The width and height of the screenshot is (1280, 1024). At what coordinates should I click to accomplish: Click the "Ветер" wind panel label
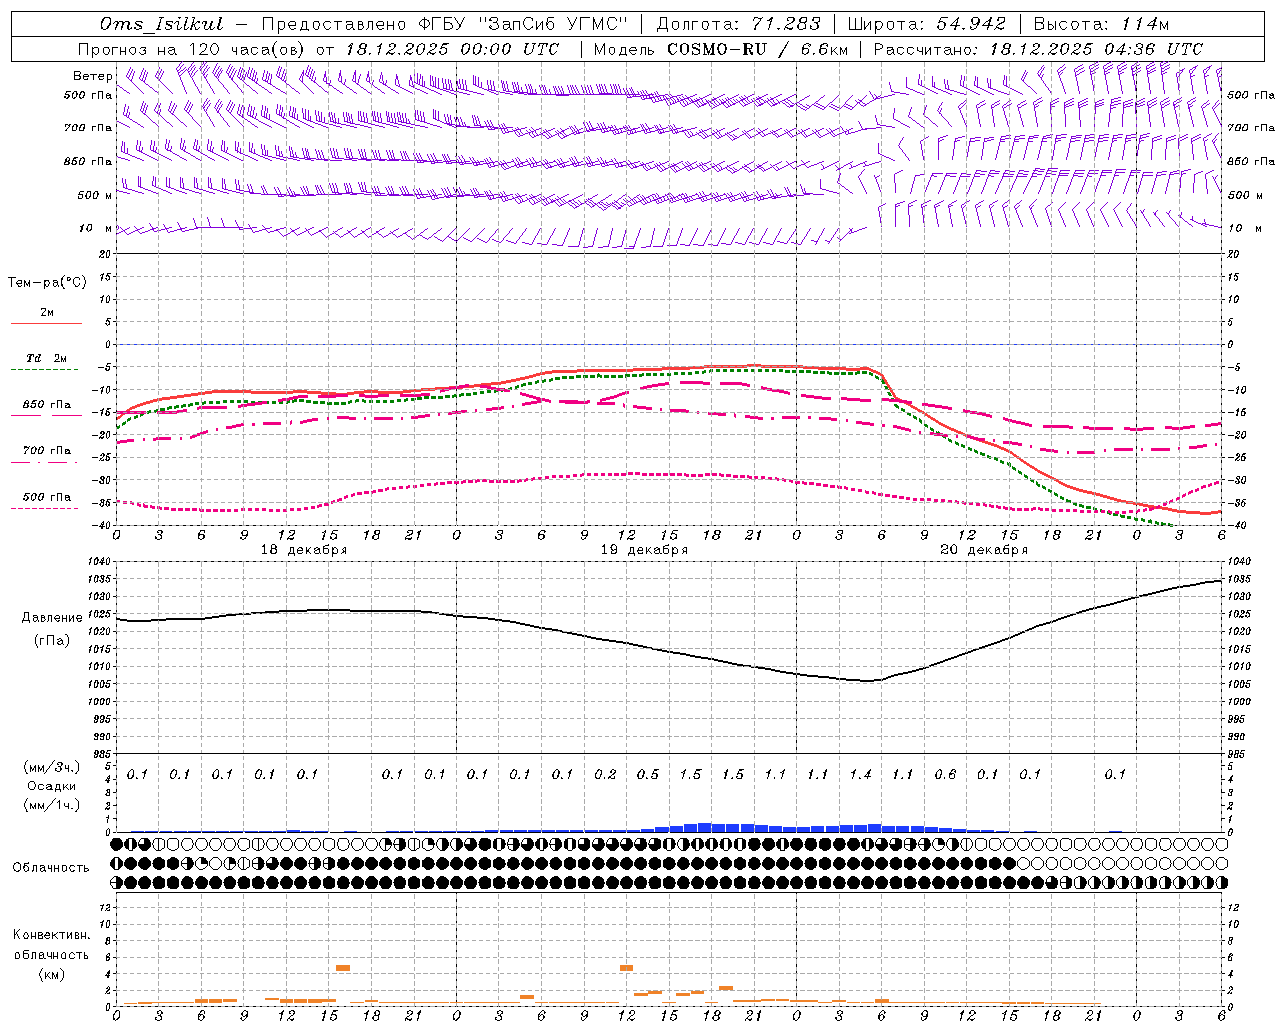93,76
